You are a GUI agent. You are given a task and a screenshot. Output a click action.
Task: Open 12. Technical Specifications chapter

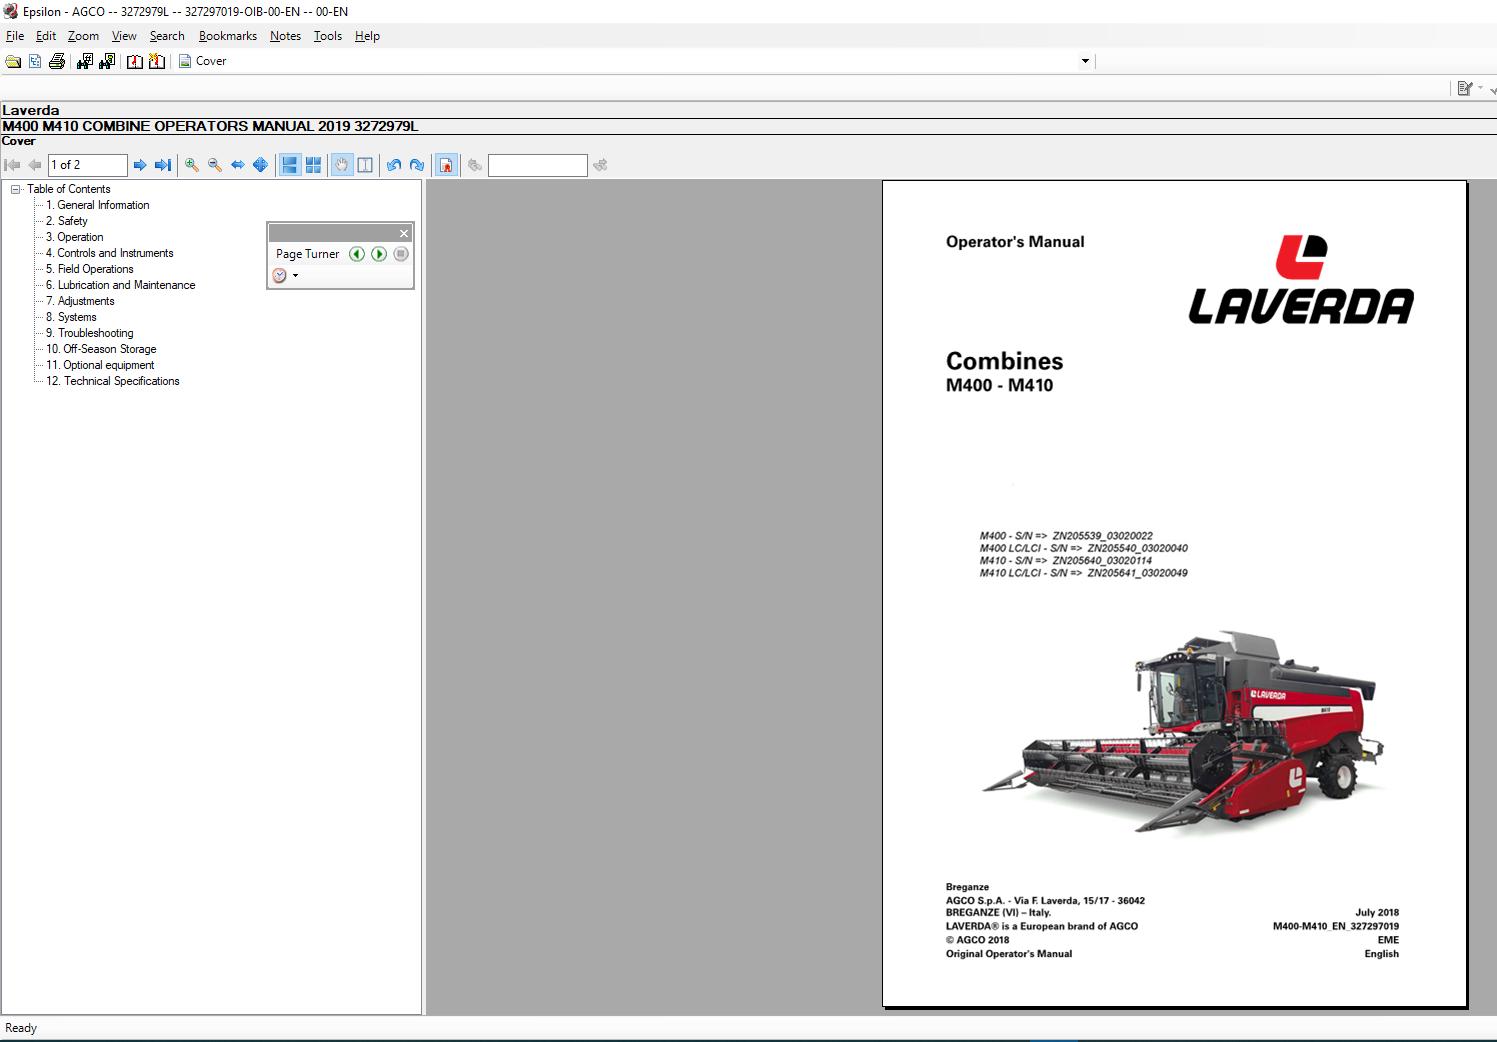113,381
